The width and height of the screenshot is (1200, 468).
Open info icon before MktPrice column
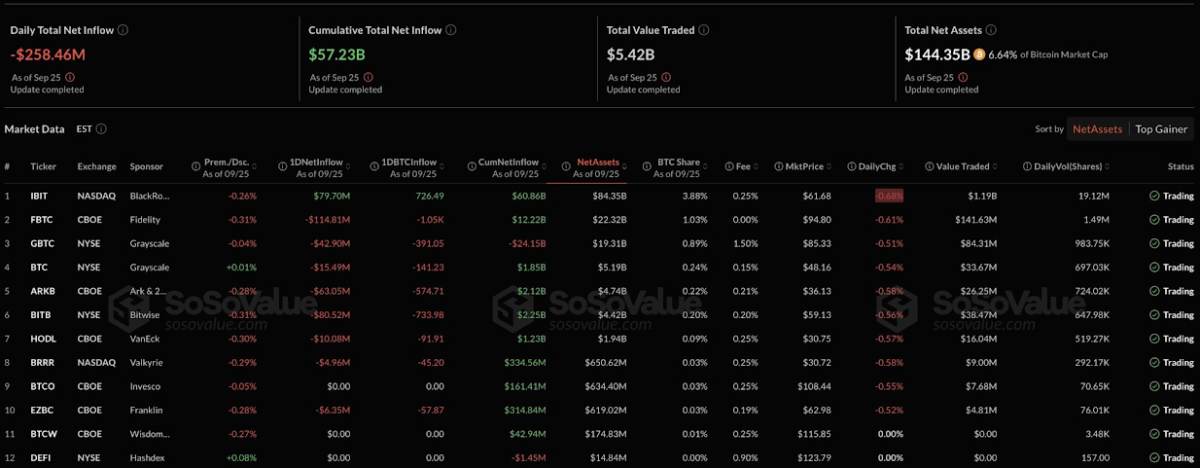[x=777, y=166]
